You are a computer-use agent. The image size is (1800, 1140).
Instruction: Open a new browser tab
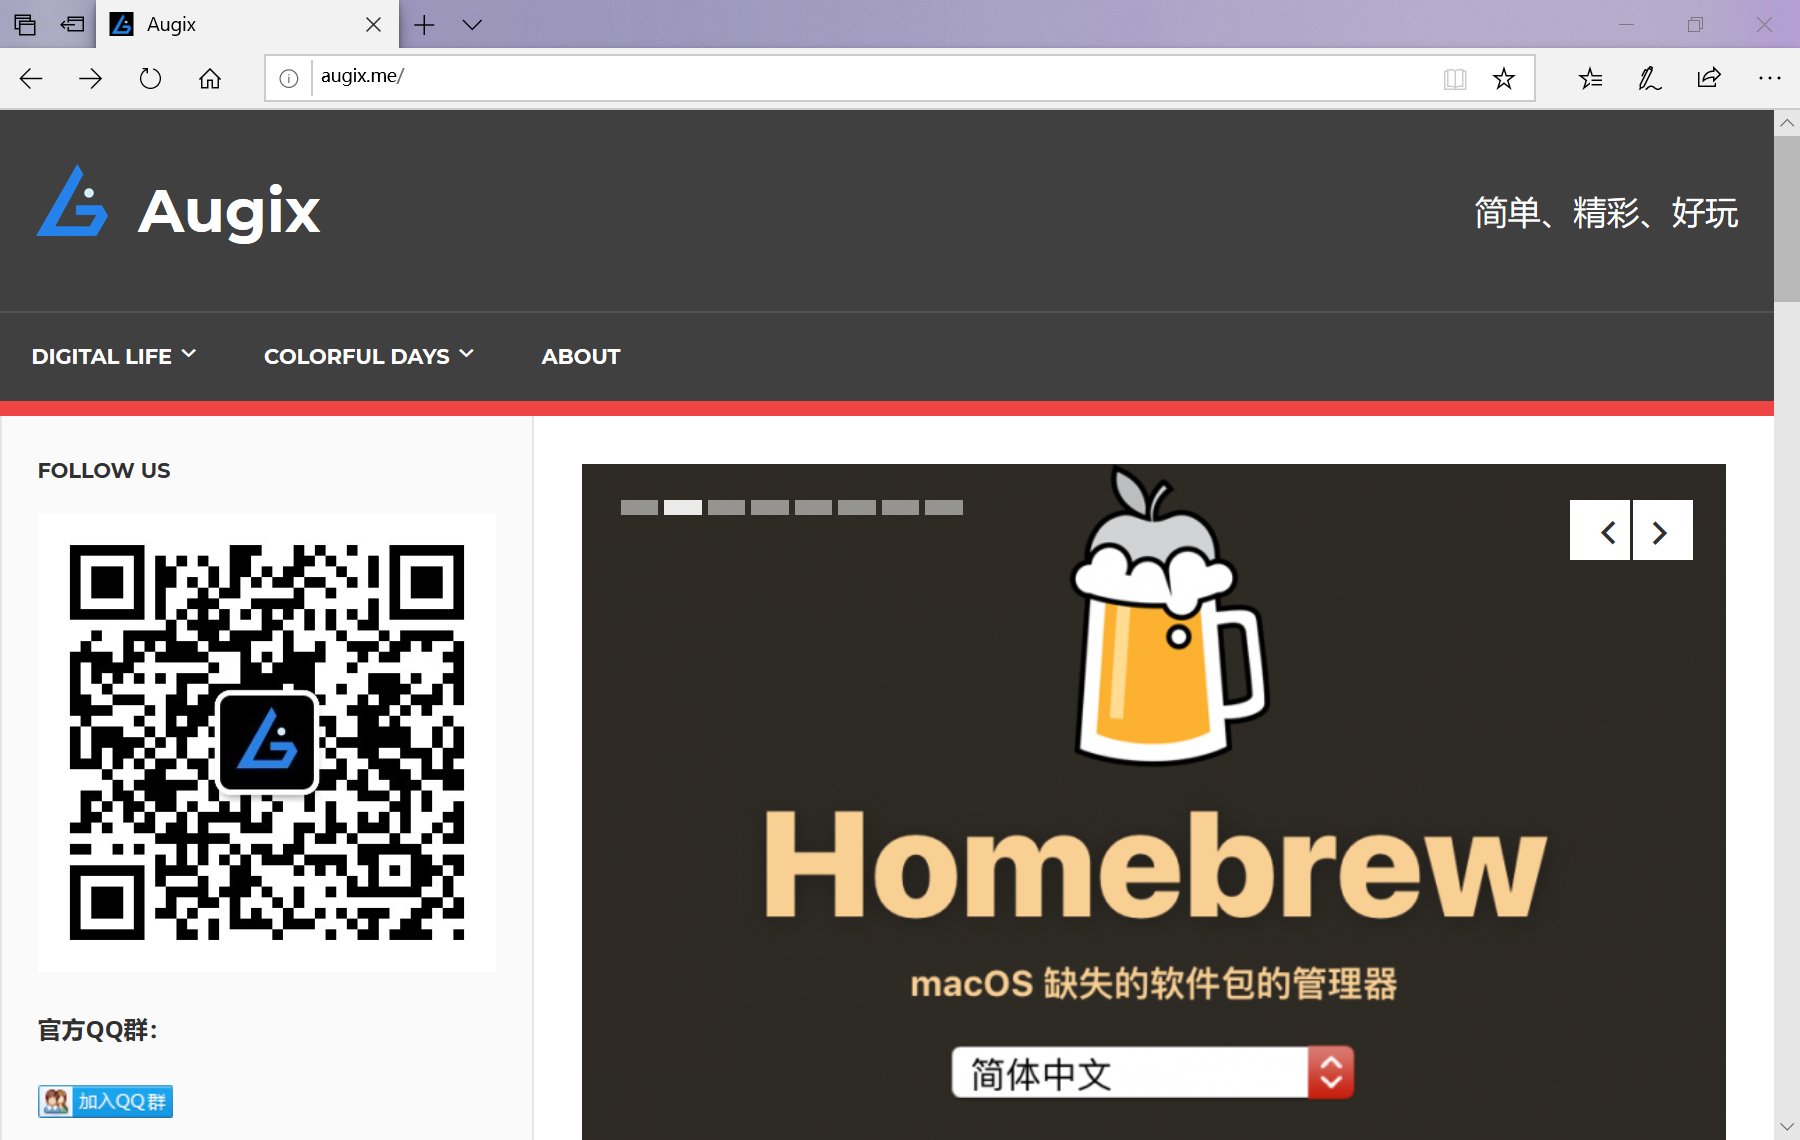(x=424, y=24)
